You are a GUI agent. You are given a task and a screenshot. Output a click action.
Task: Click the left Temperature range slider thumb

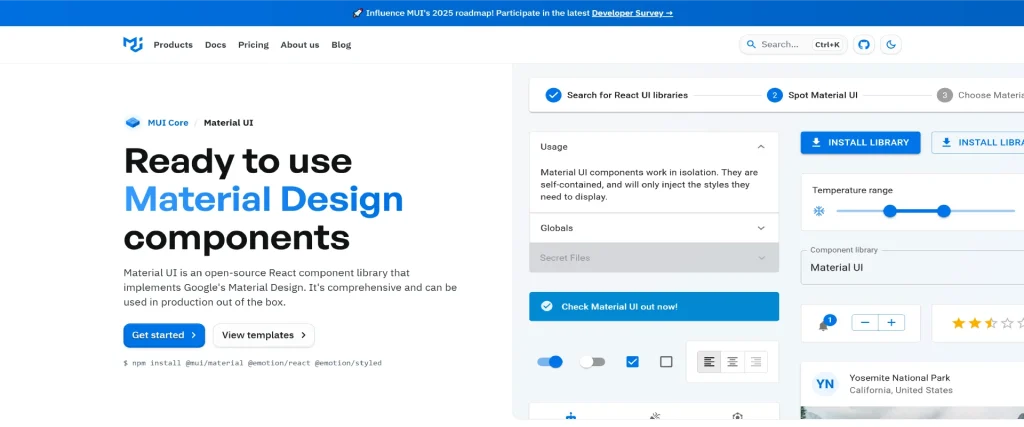click(890, 211)
